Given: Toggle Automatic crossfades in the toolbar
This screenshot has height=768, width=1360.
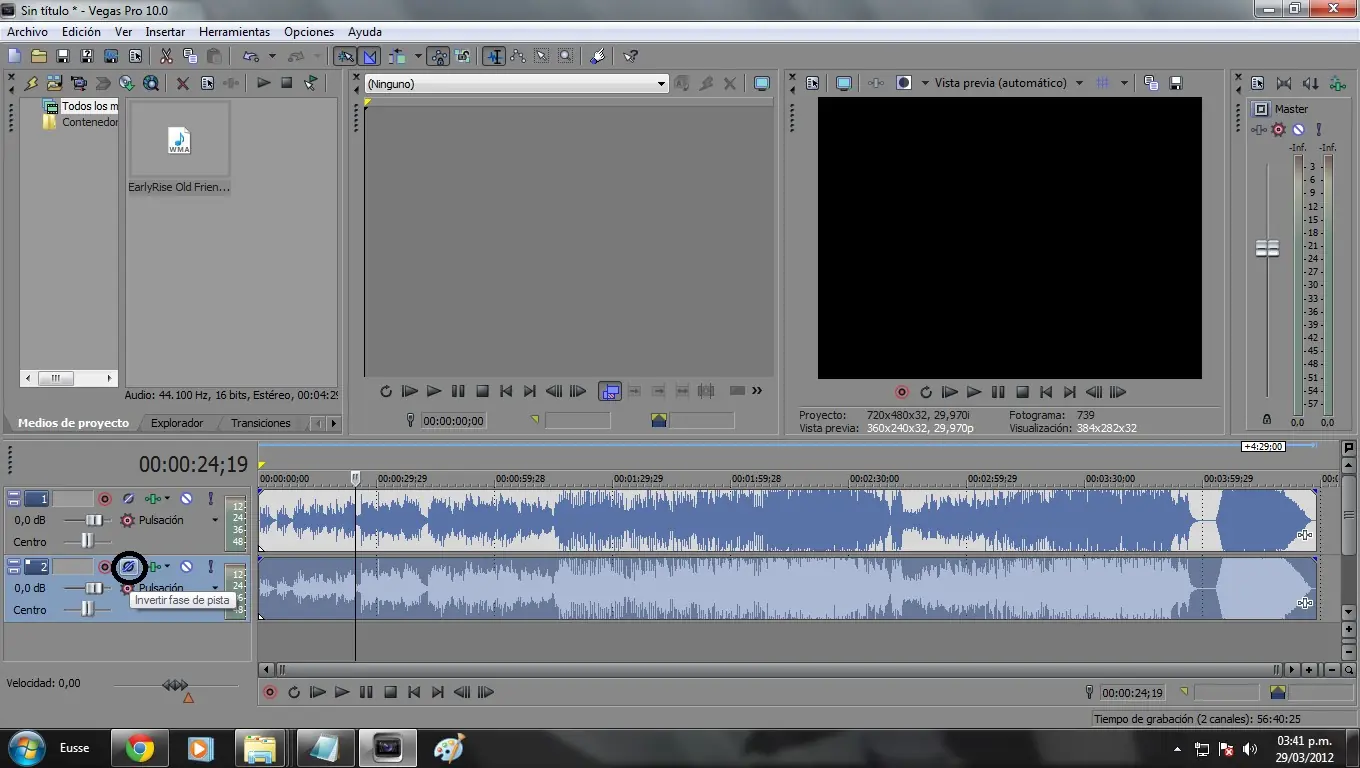Looking at the screenshot, I should 369,57.
